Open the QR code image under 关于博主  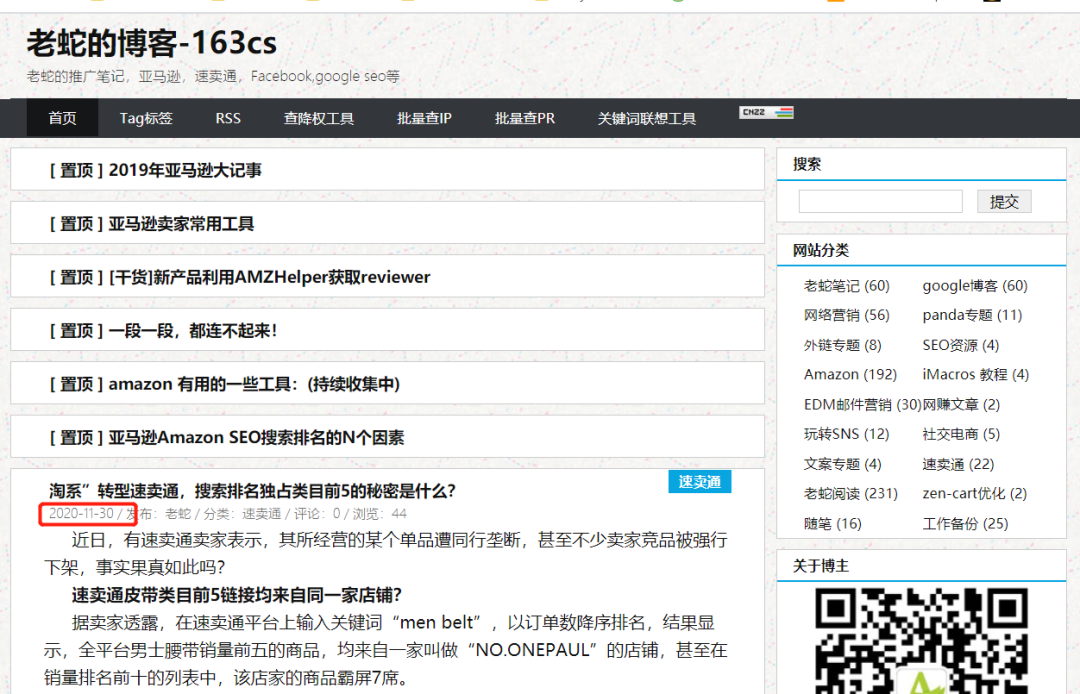click(922, 640)
